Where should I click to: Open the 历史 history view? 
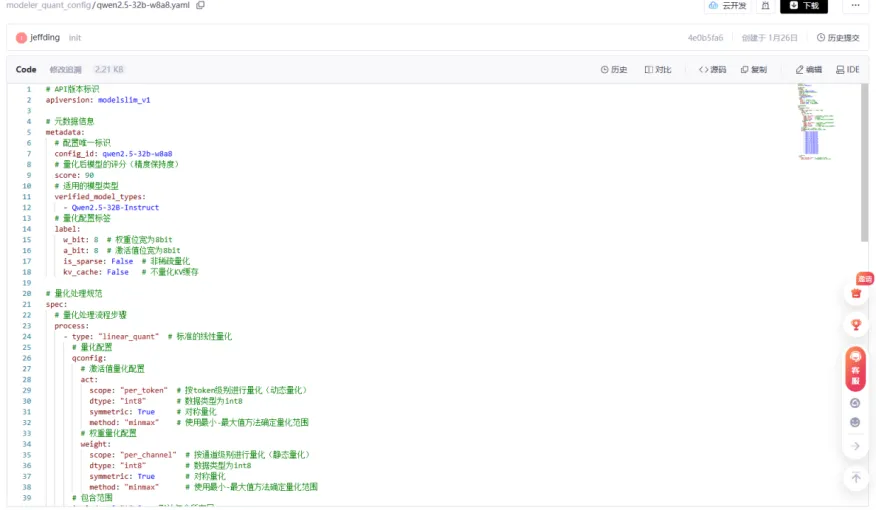(x=614, y=70)
